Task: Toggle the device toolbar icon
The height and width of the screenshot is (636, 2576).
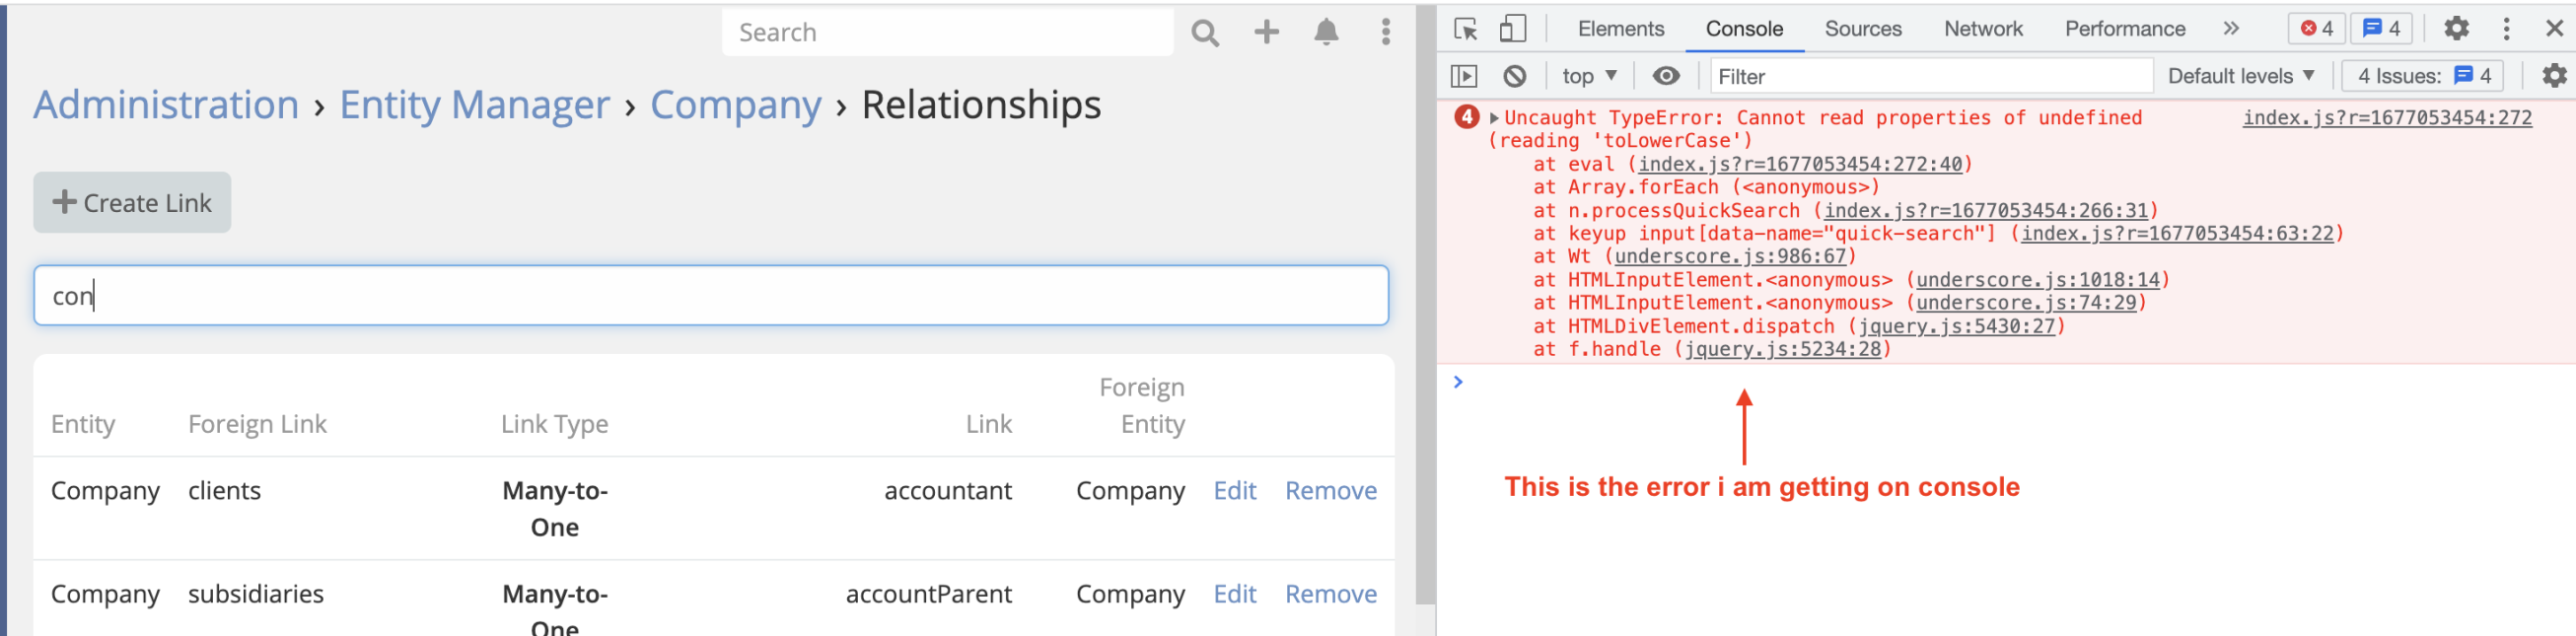Action: pos(1512,29)
